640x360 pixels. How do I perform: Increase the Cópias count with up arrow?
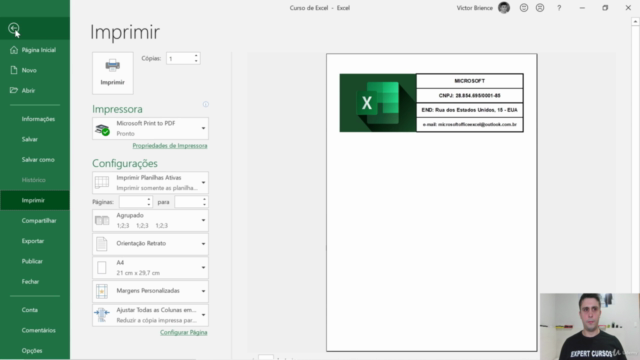196,56
